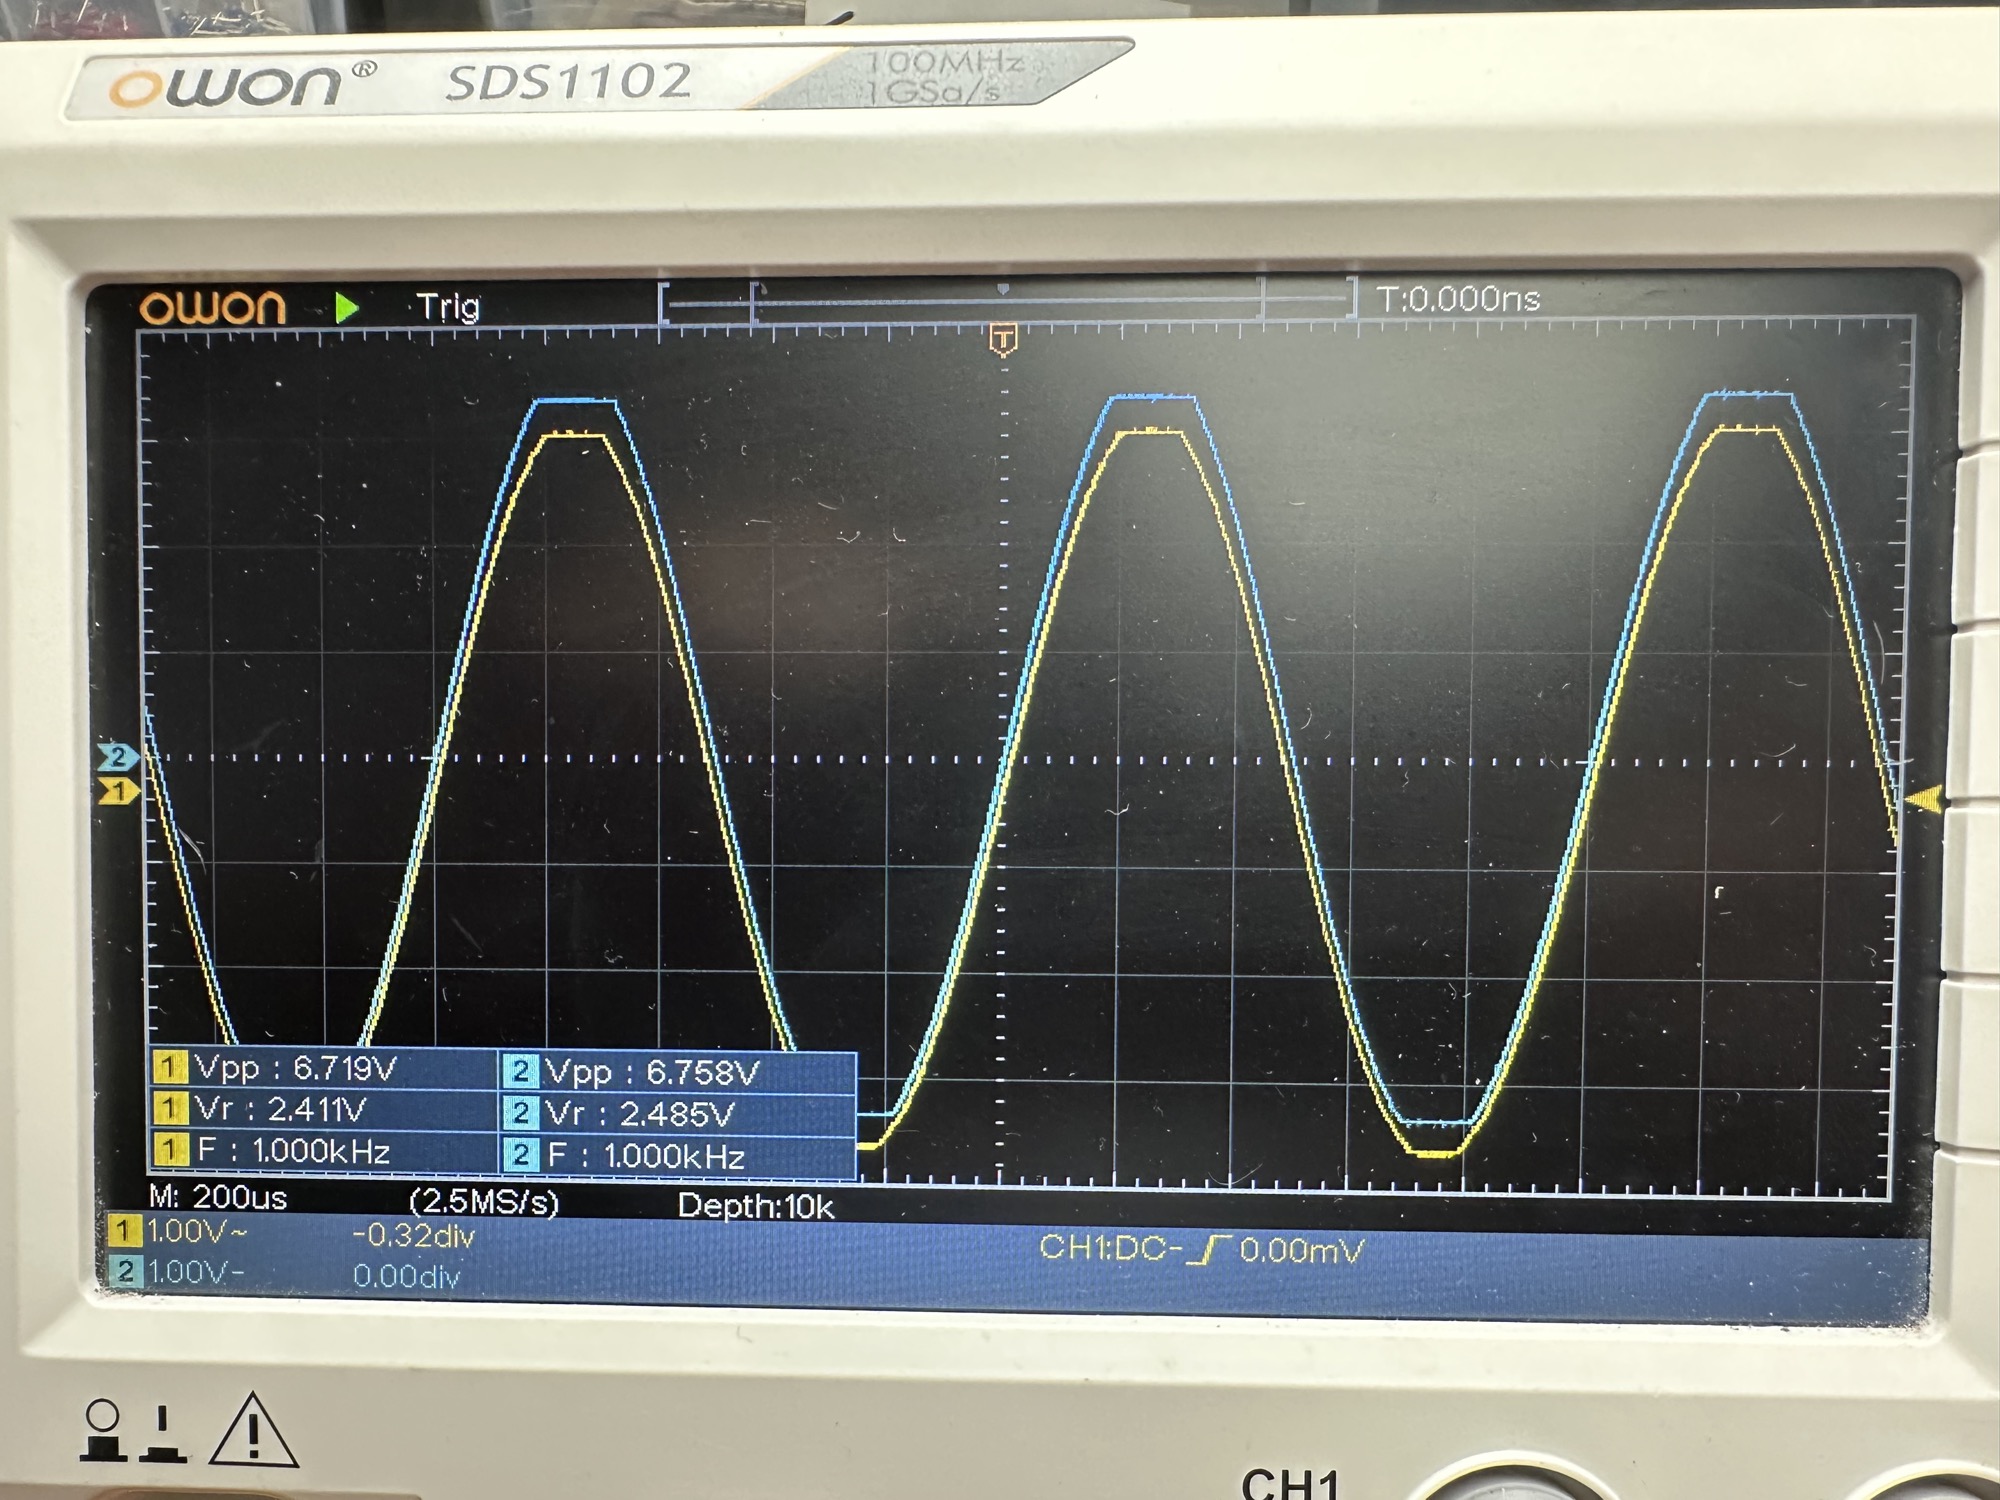Select CH2 Vr : 2.485V measurement
Screen dimensions: 2000x1500
point(678,1114)
